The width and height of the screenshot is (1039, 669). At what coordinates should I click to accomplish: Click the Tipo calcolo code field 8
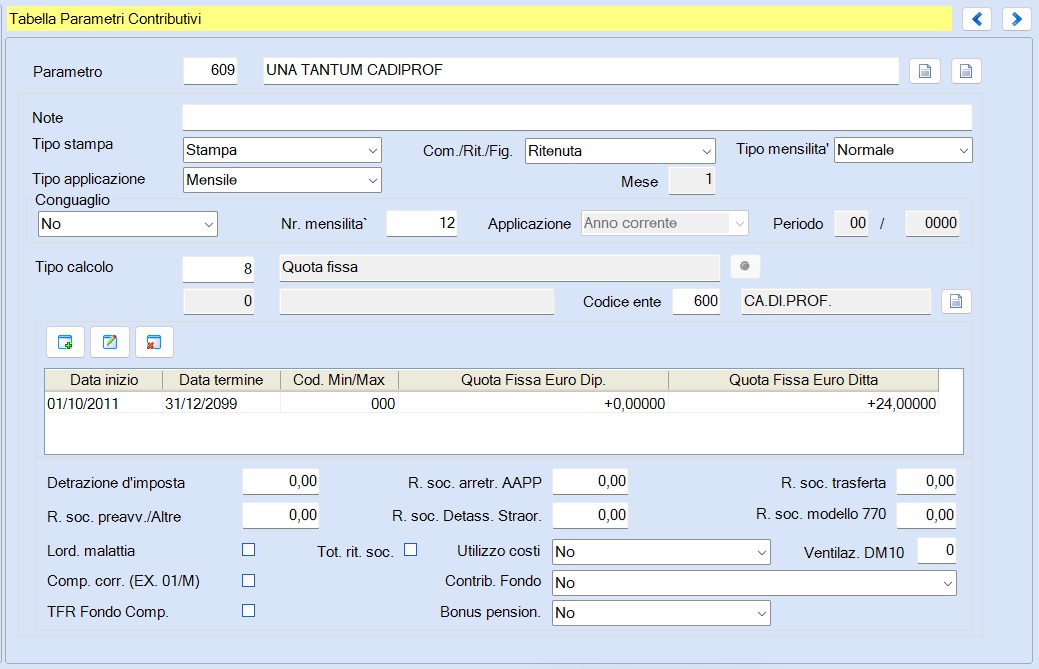(x=219, y=268)
